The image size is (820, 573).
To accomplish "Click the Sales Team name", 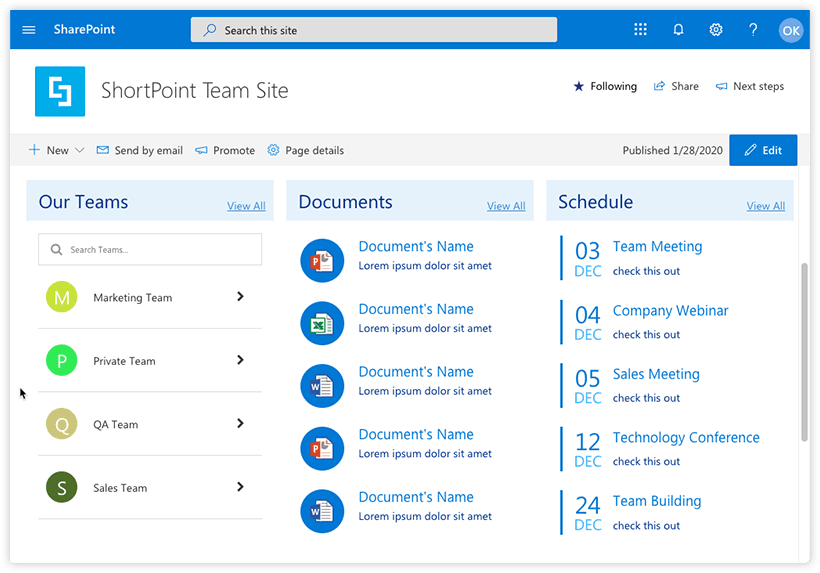I will click(120, 488).
